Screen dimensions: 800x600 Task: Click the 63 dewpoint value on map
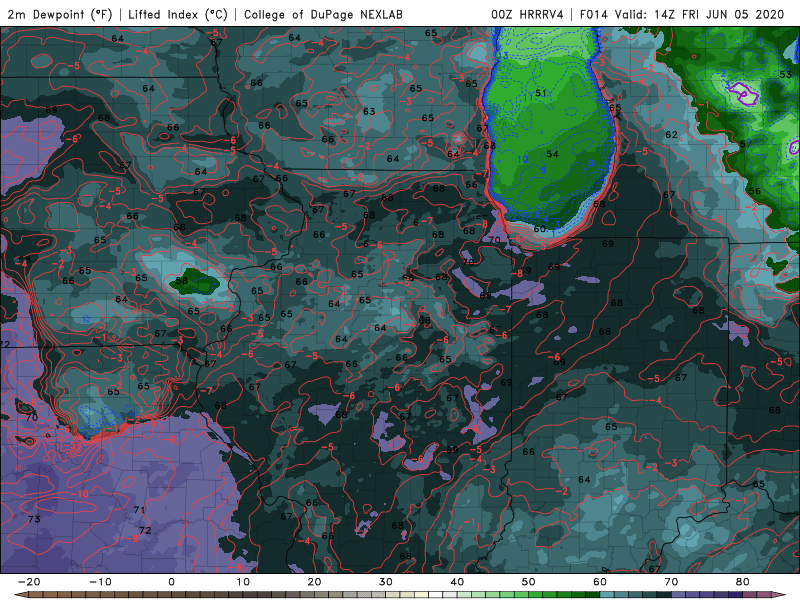point(369,111)
